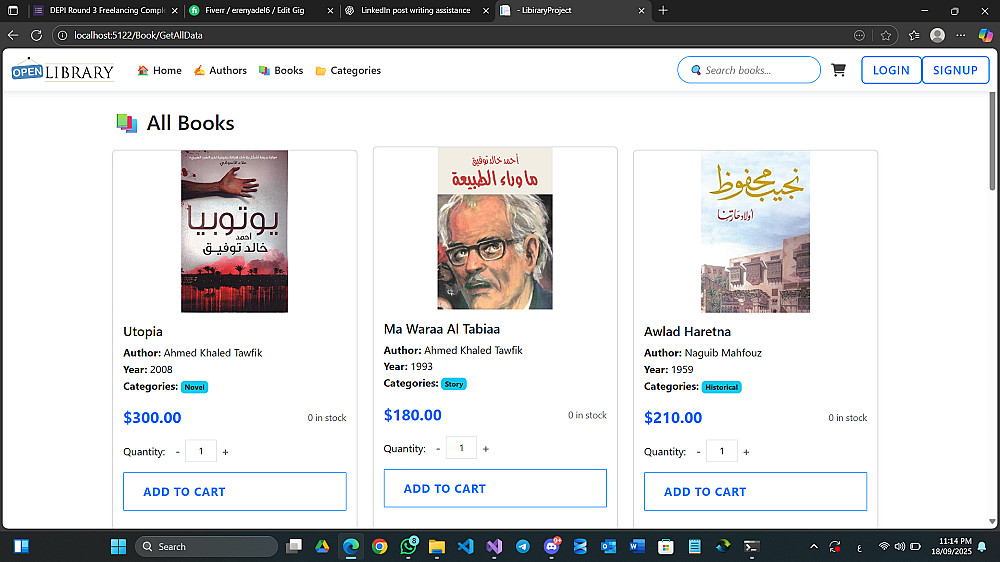Viewport: 1000px width, 562px height.
Task: Open Microsoft Word from taskbar
Action: (636, 546)
